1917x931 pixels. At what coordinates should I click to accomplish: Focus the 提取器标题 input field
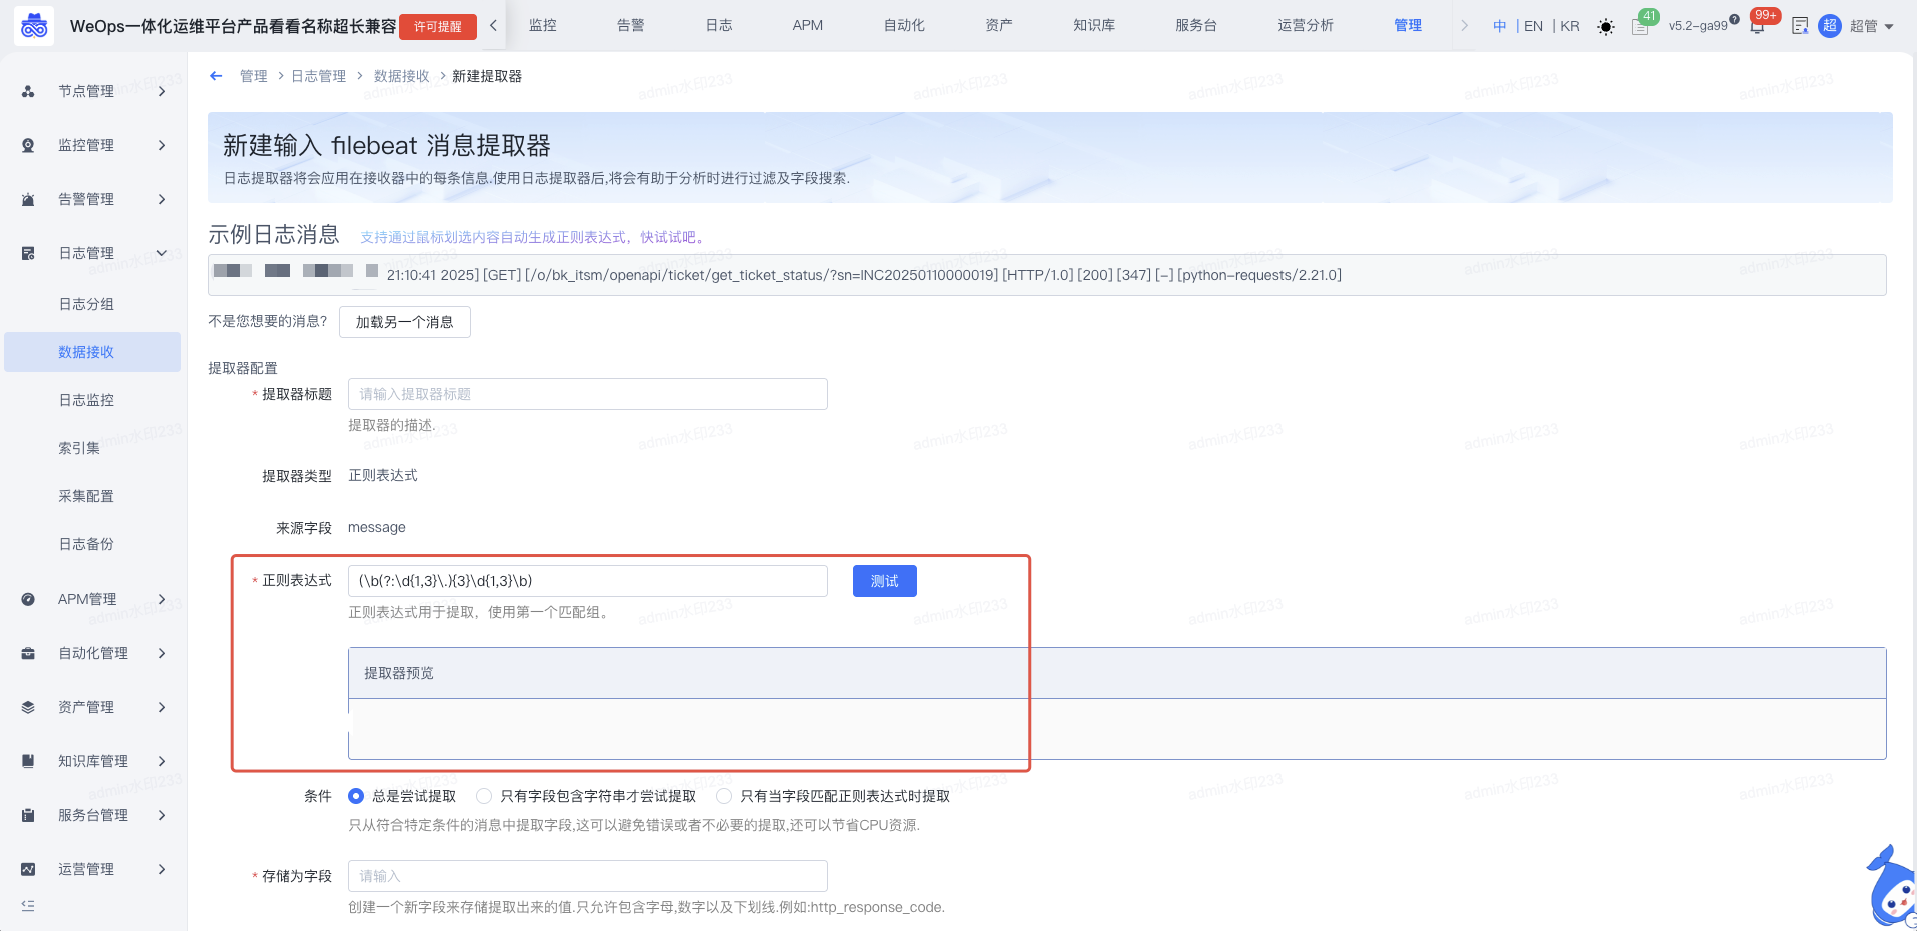click(x=587, y=394)
